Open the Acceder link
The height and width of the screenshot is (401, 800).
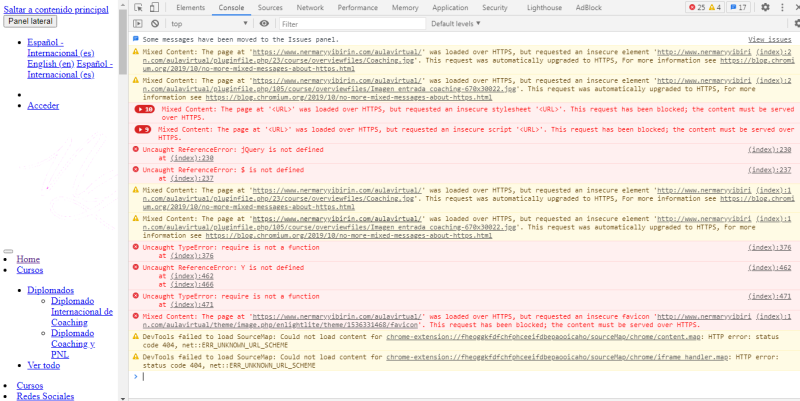click(x=43, y=106)
